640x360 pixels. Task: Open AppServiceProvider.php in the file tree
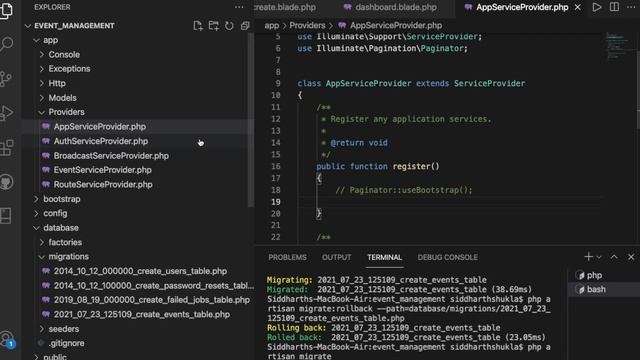100,127
